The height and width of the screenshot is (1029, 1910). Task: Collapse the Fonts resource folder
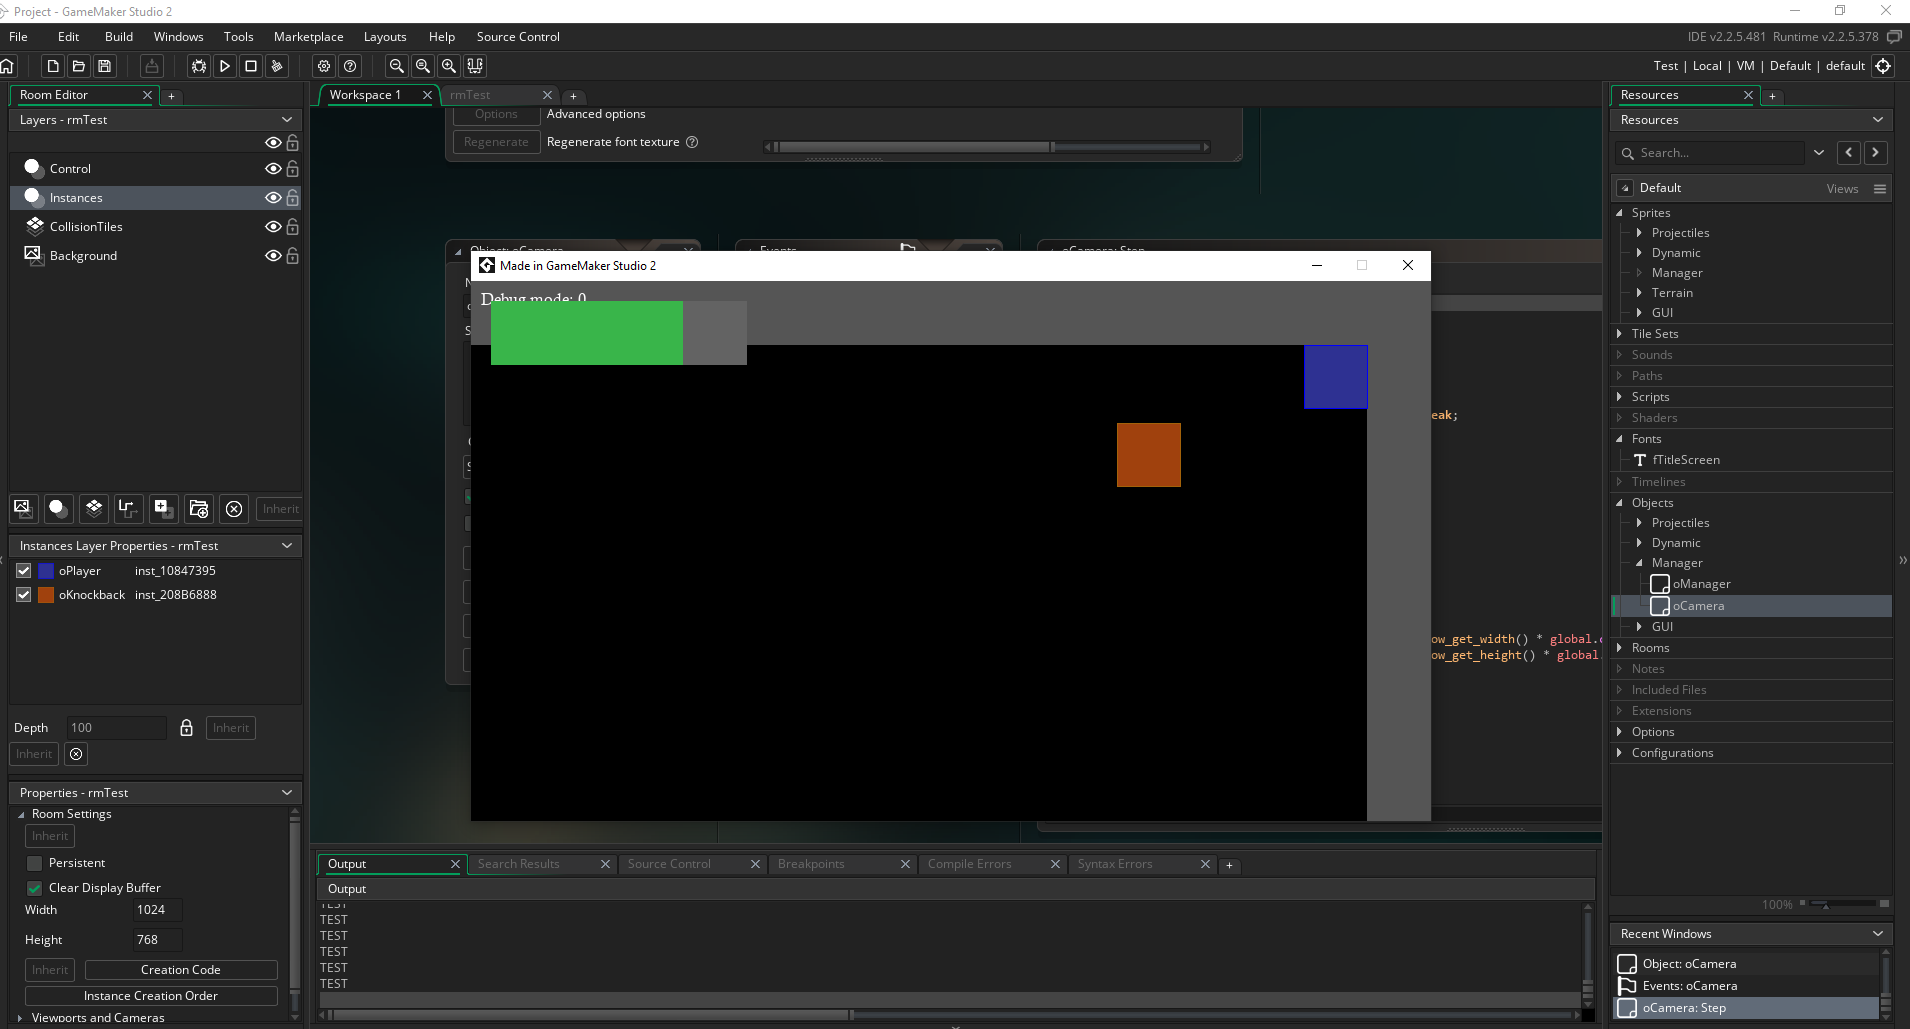pos(1619,439)
